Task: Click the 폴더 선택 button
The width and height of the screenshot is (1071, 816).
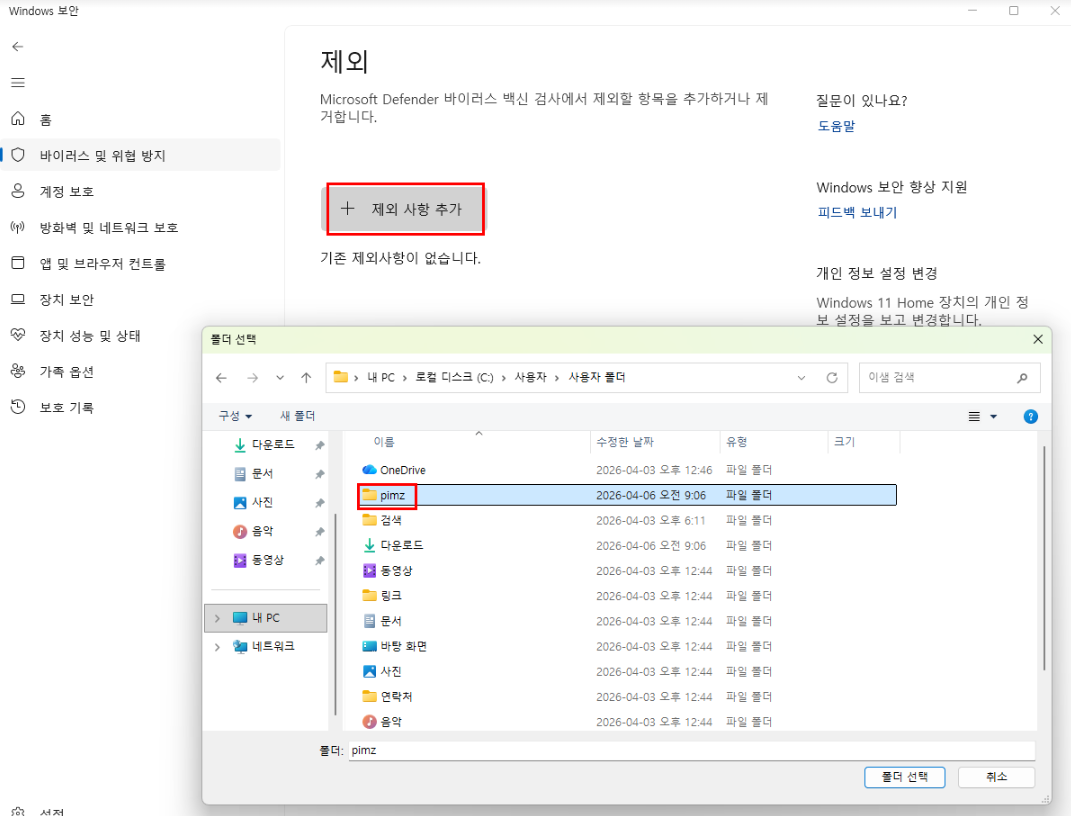Action: [x=904, y=777]
